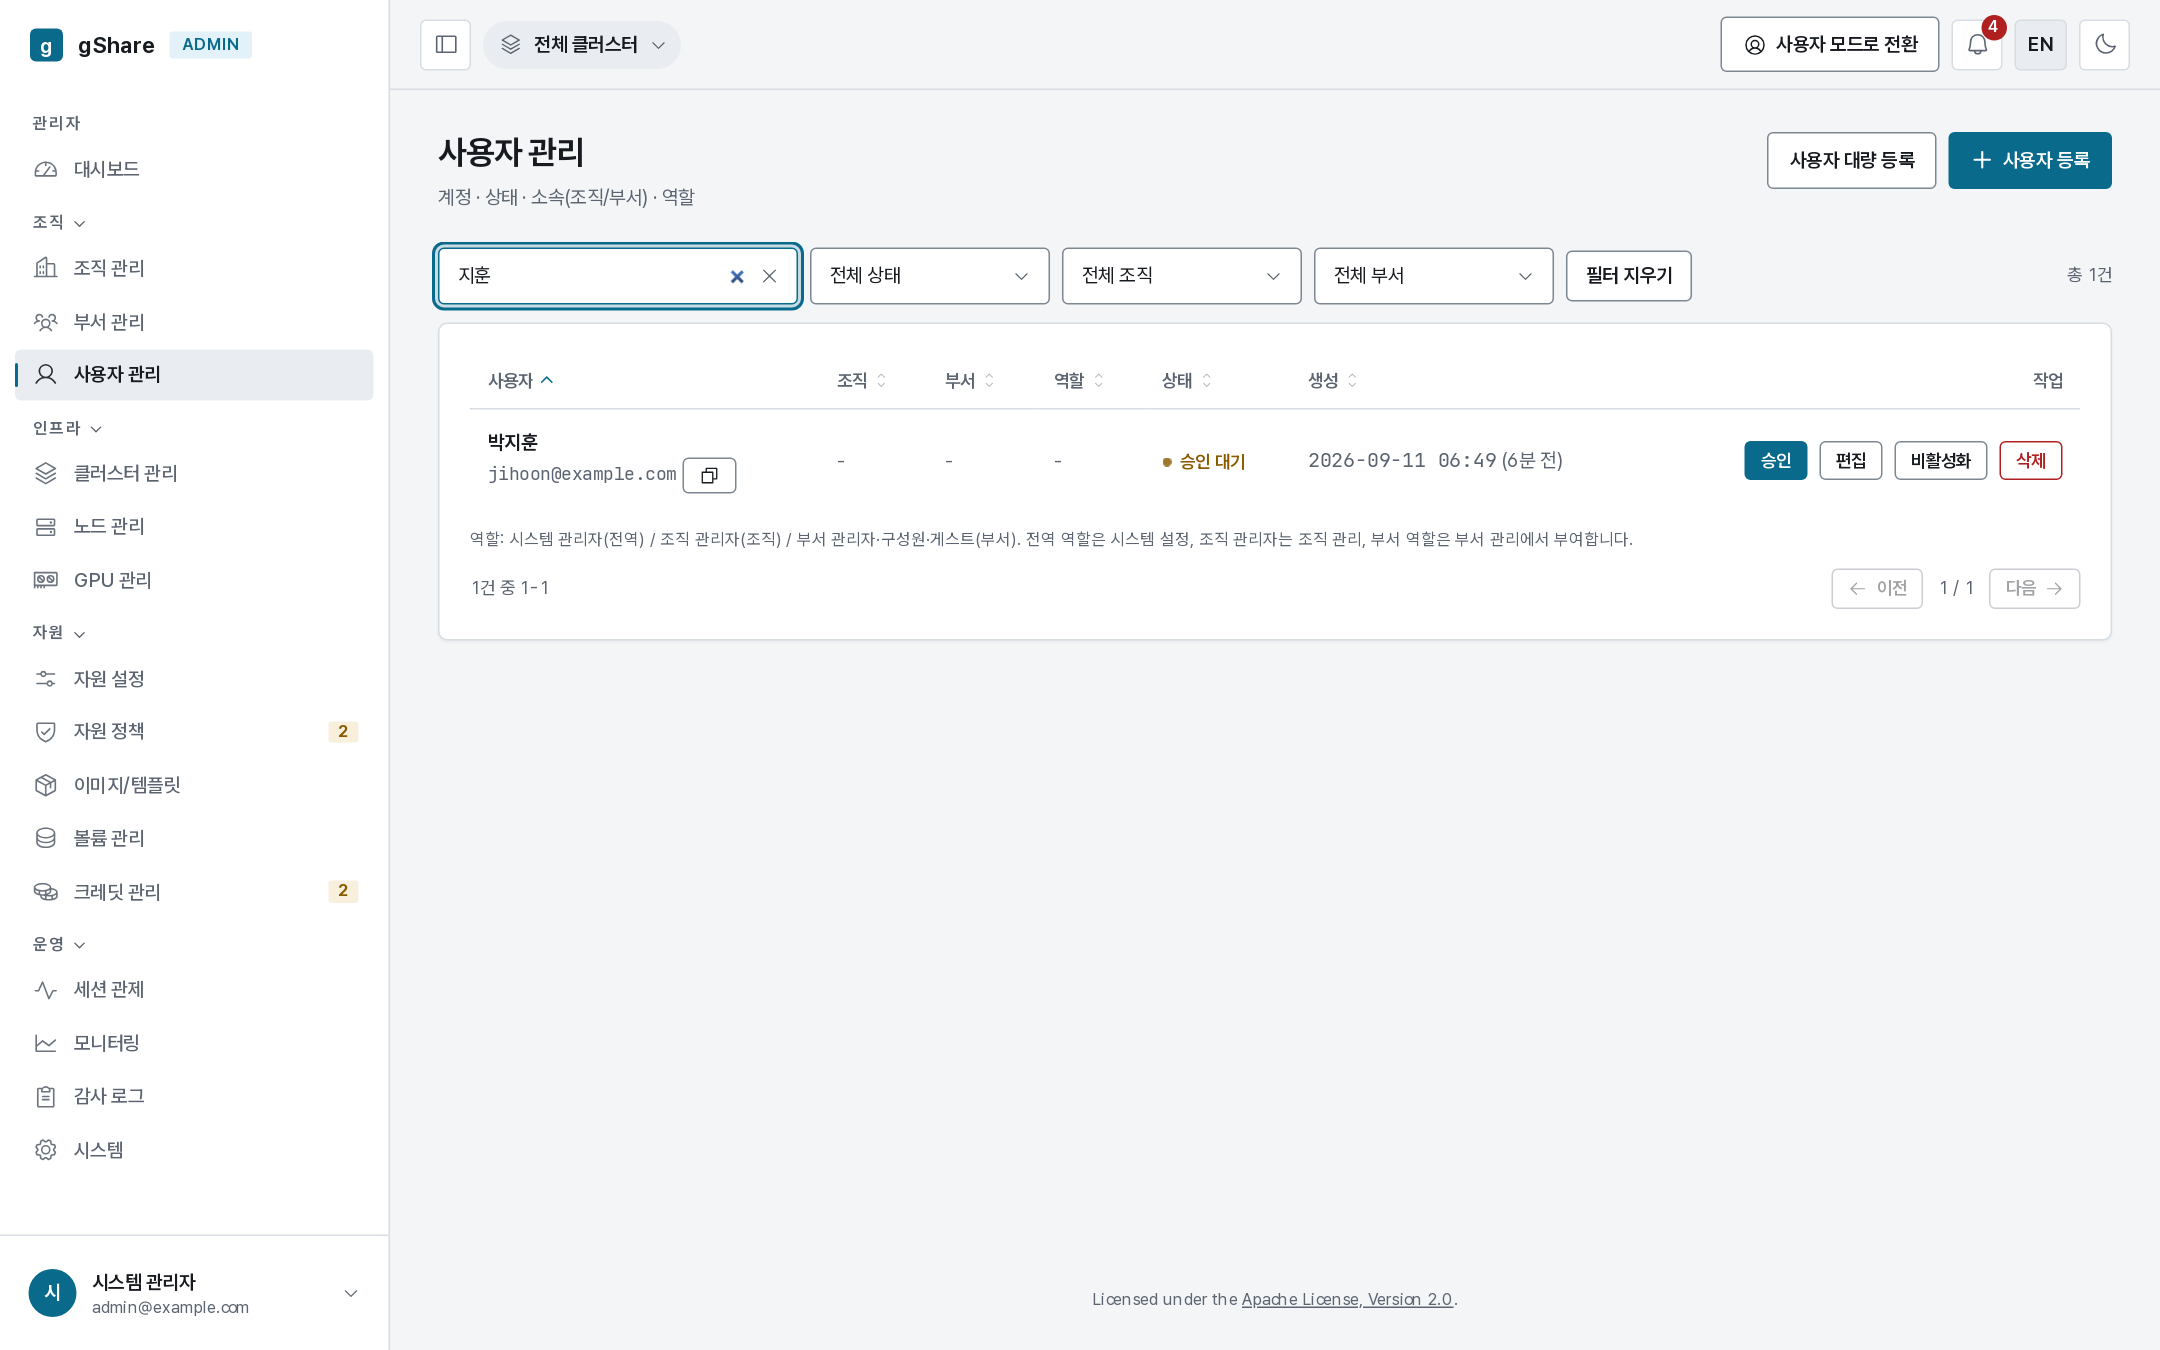Click the 필터 지우기 button
The image size is (2160, 1350).
pos(1628,276)
